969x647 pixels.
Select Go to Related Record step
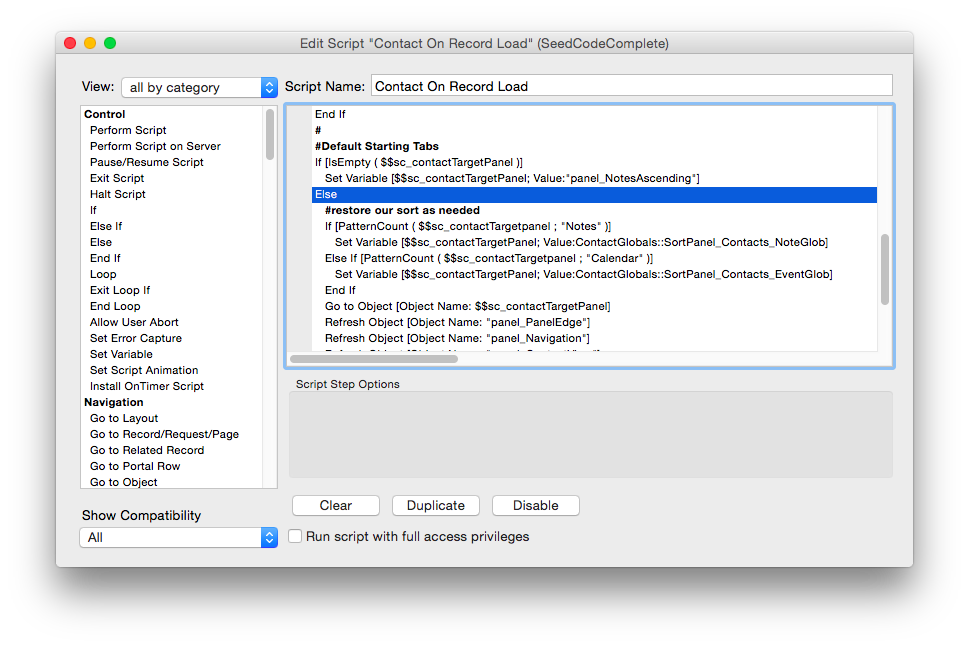(x=146, y=450)
